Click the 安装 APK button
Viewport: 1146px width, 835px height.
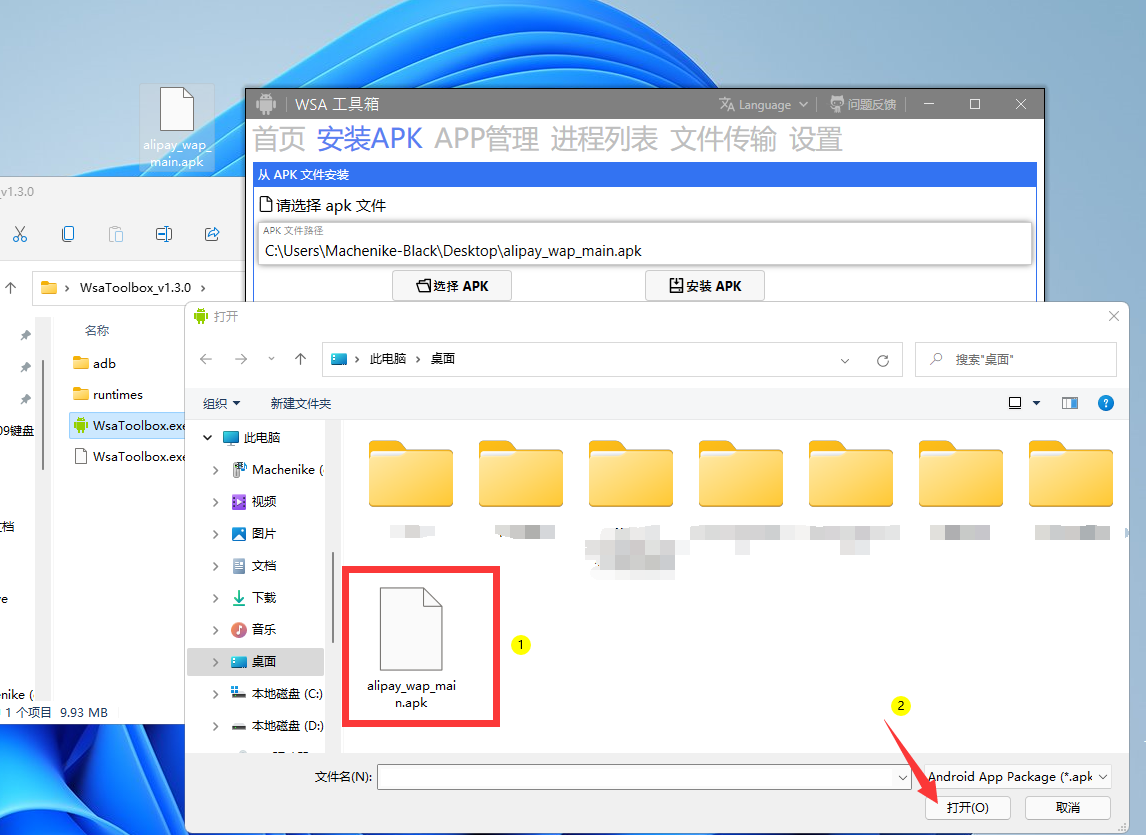705,286
